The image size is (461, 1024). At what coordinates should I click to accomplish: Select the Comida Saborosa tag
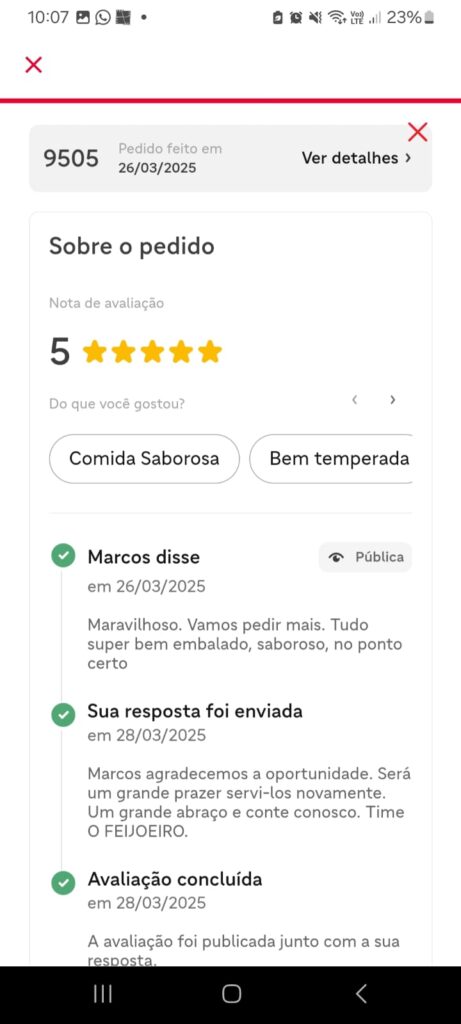144,458
